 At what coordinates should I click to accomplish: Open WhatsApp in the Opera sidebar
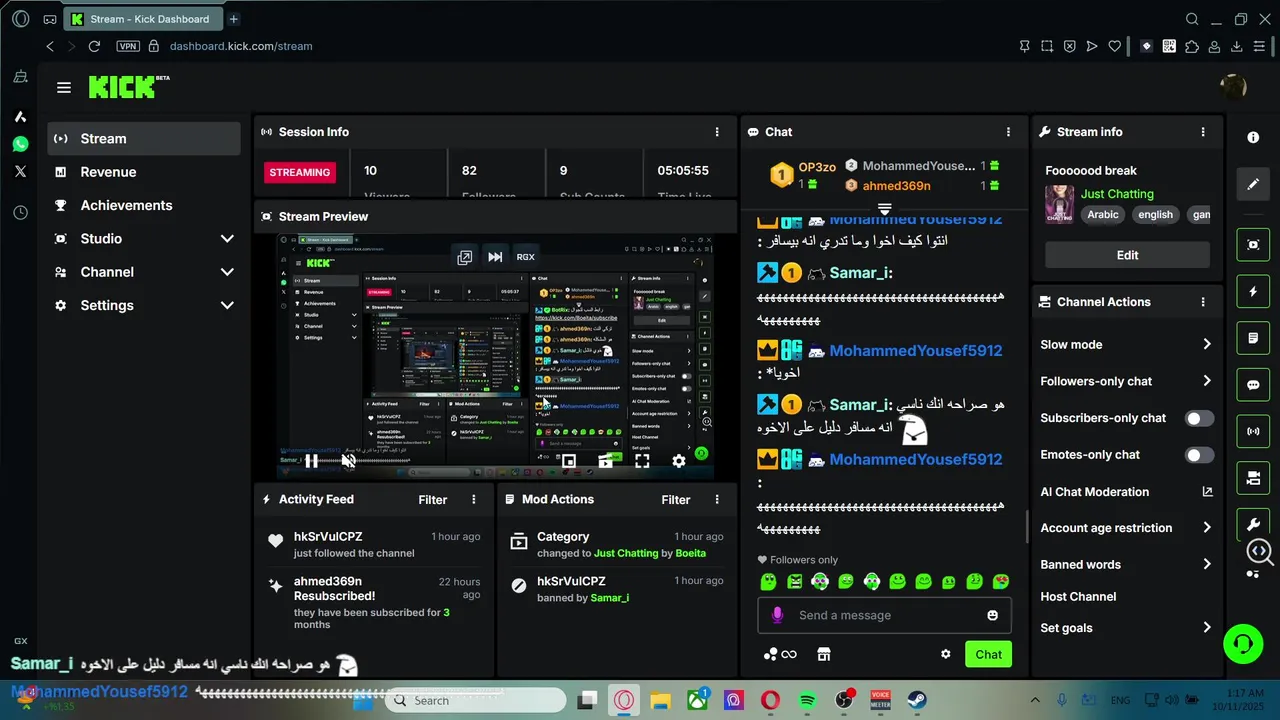pyautogui.click(x=20, y=144)
